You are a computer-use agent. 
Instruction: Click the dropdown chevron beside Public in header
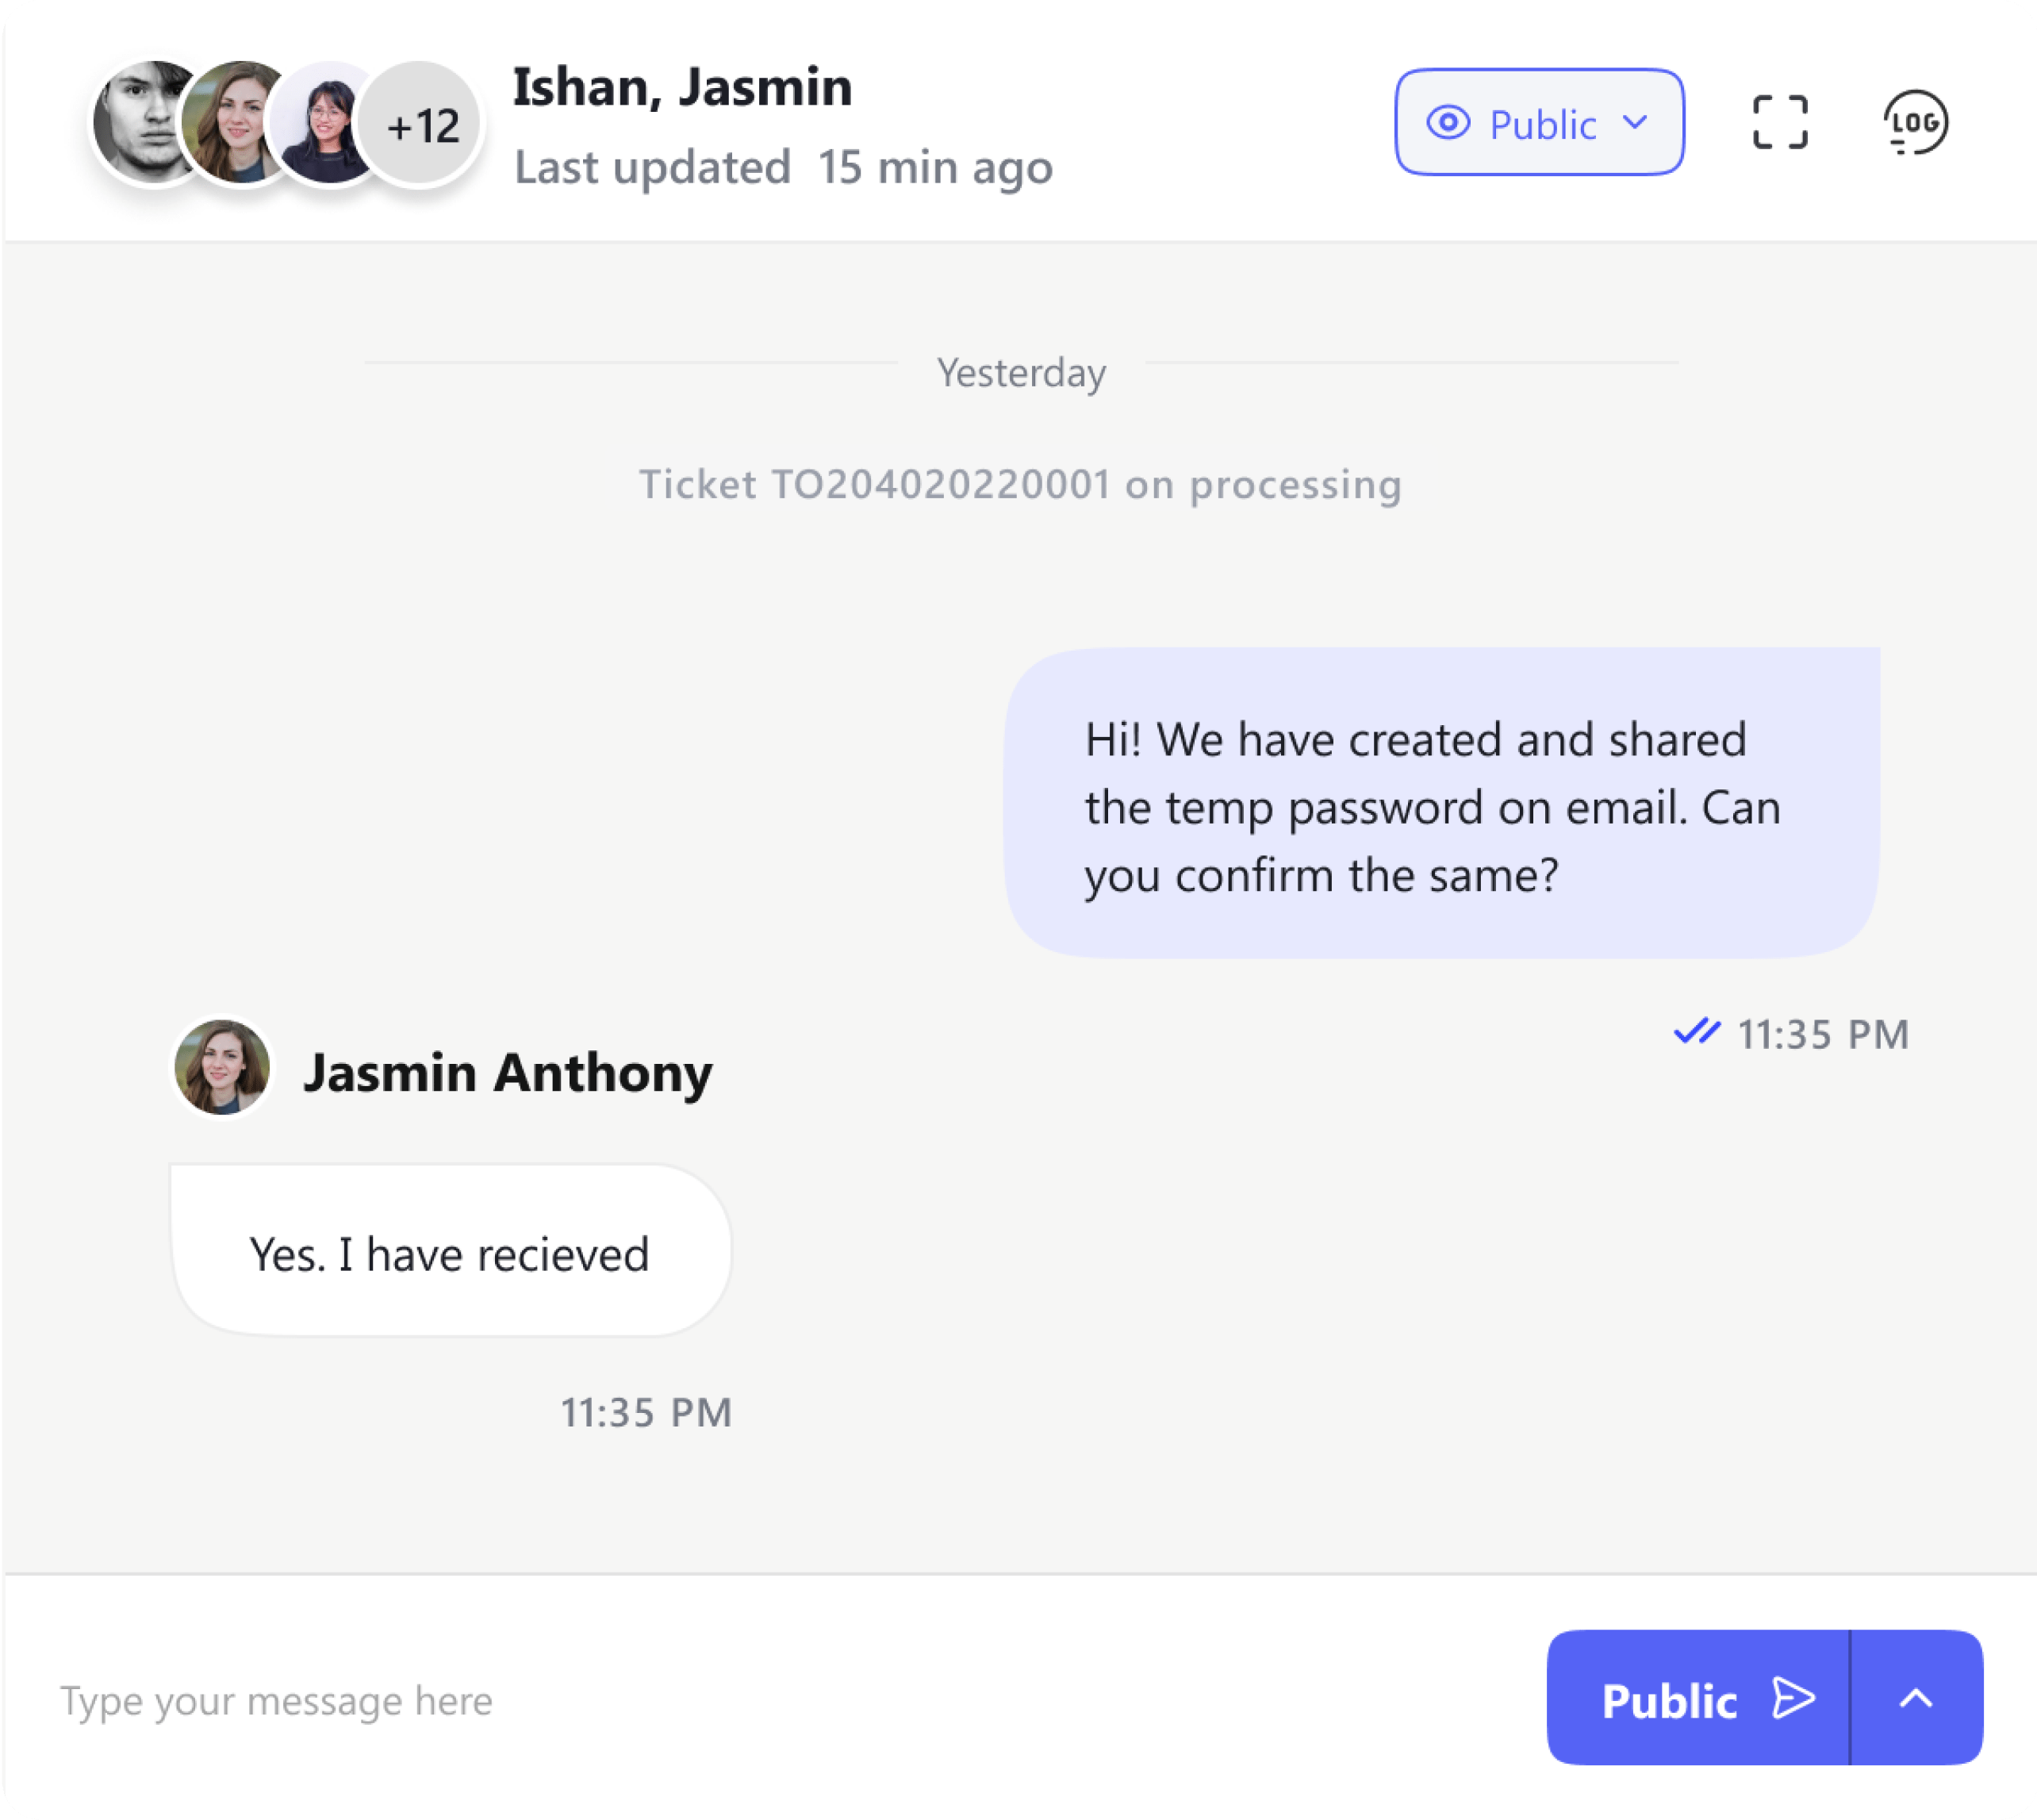point(1634,123)
